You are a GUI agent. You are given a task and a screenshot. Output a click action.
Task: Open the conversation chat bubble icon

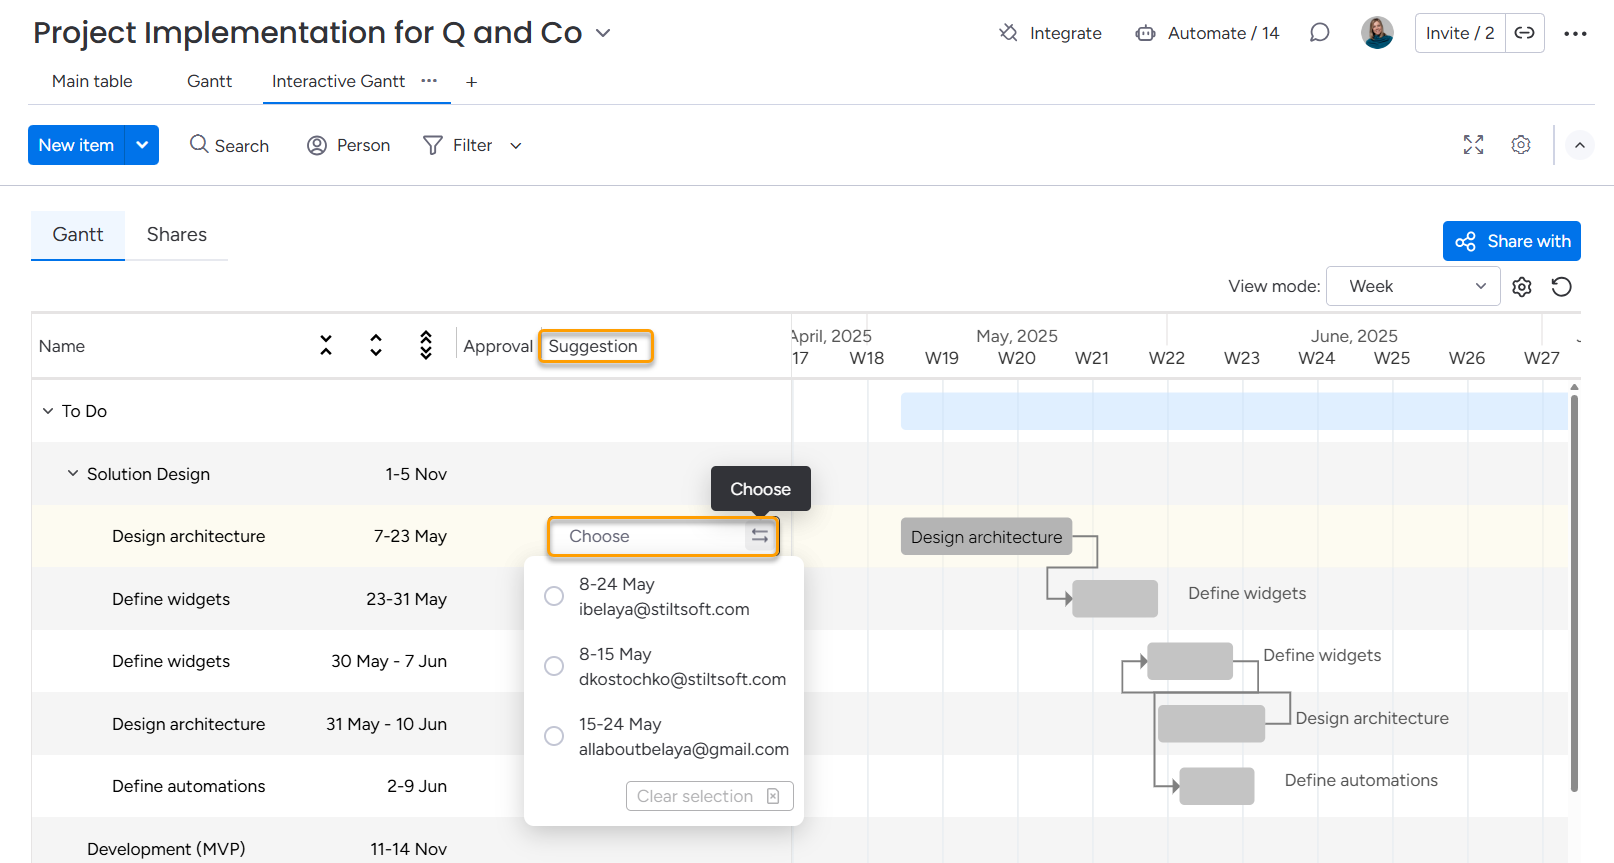[1319, 33]
